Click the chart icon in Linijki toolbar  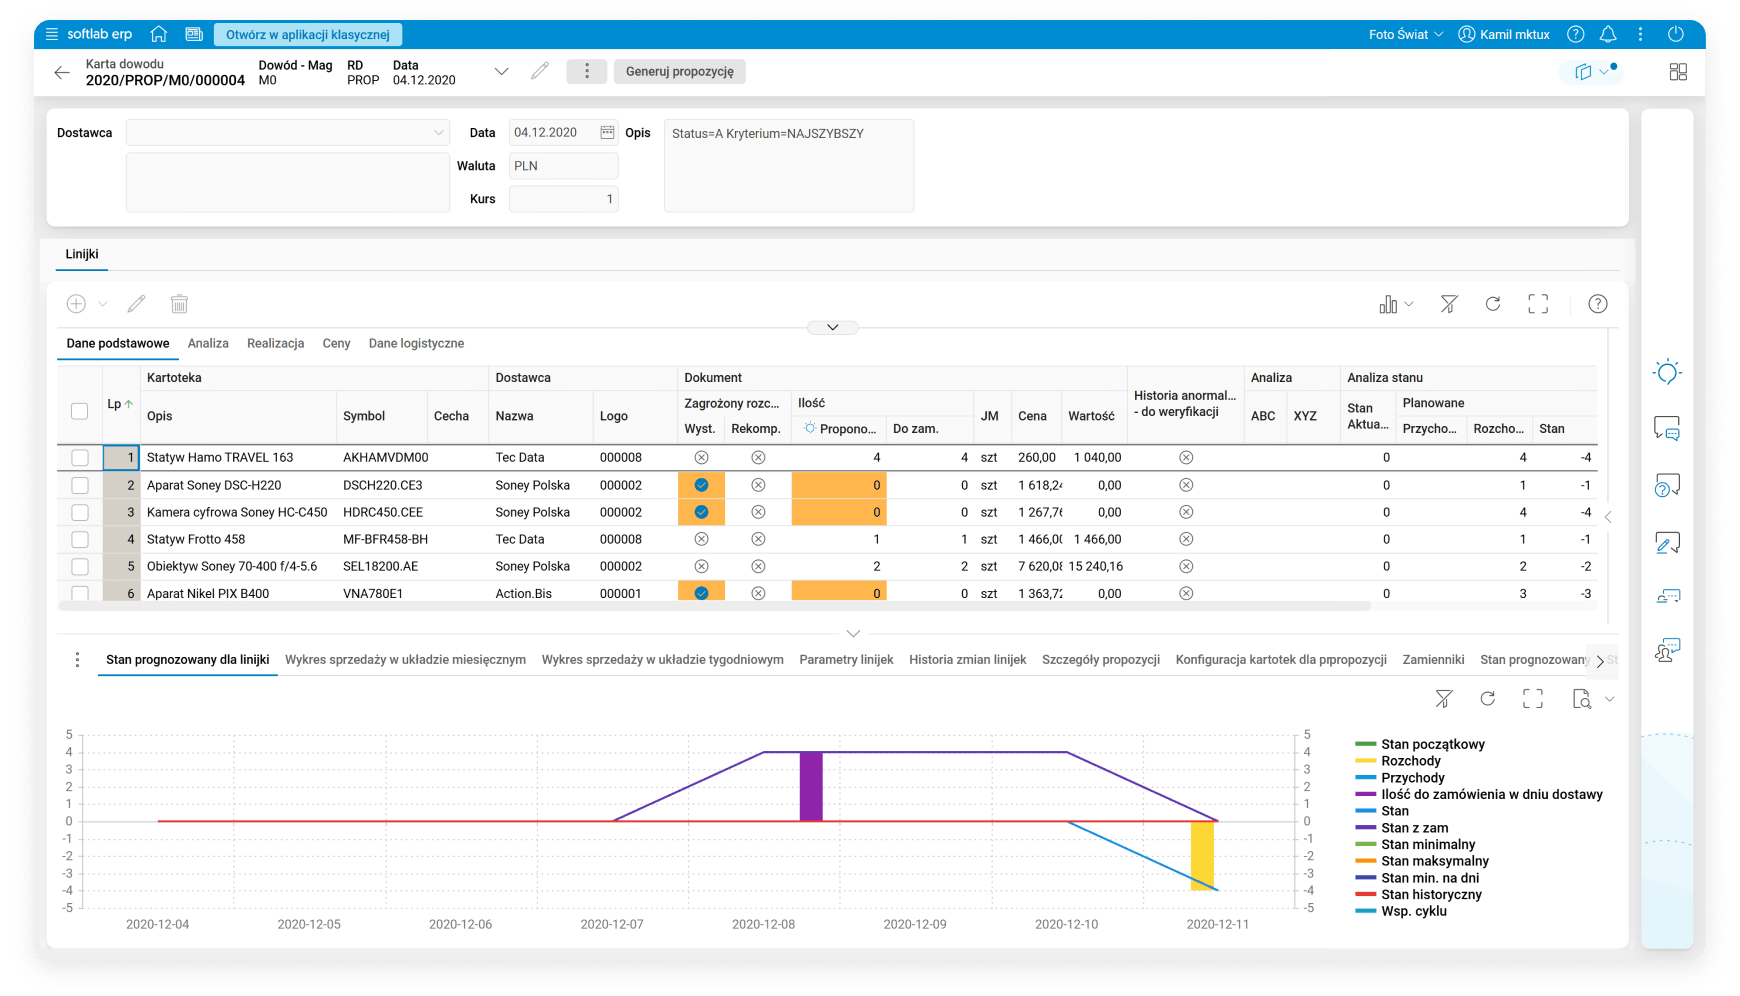tap(1388, 304)
